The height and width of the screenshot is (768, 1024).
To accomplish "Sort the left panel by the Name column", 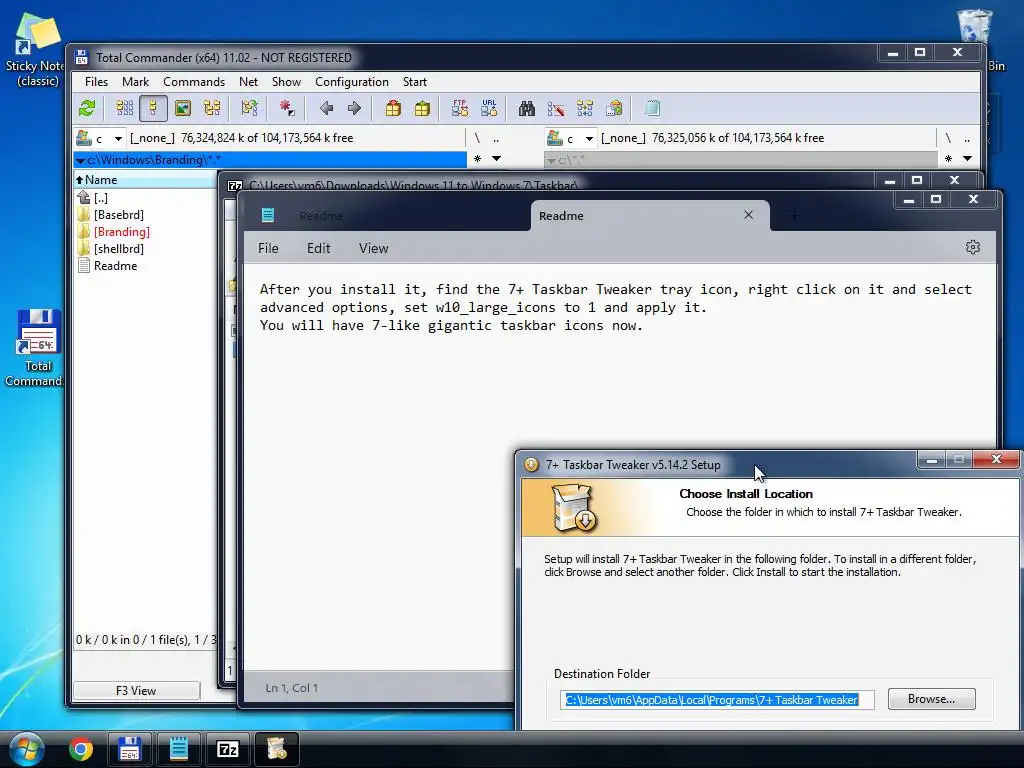I will [145, 180].
